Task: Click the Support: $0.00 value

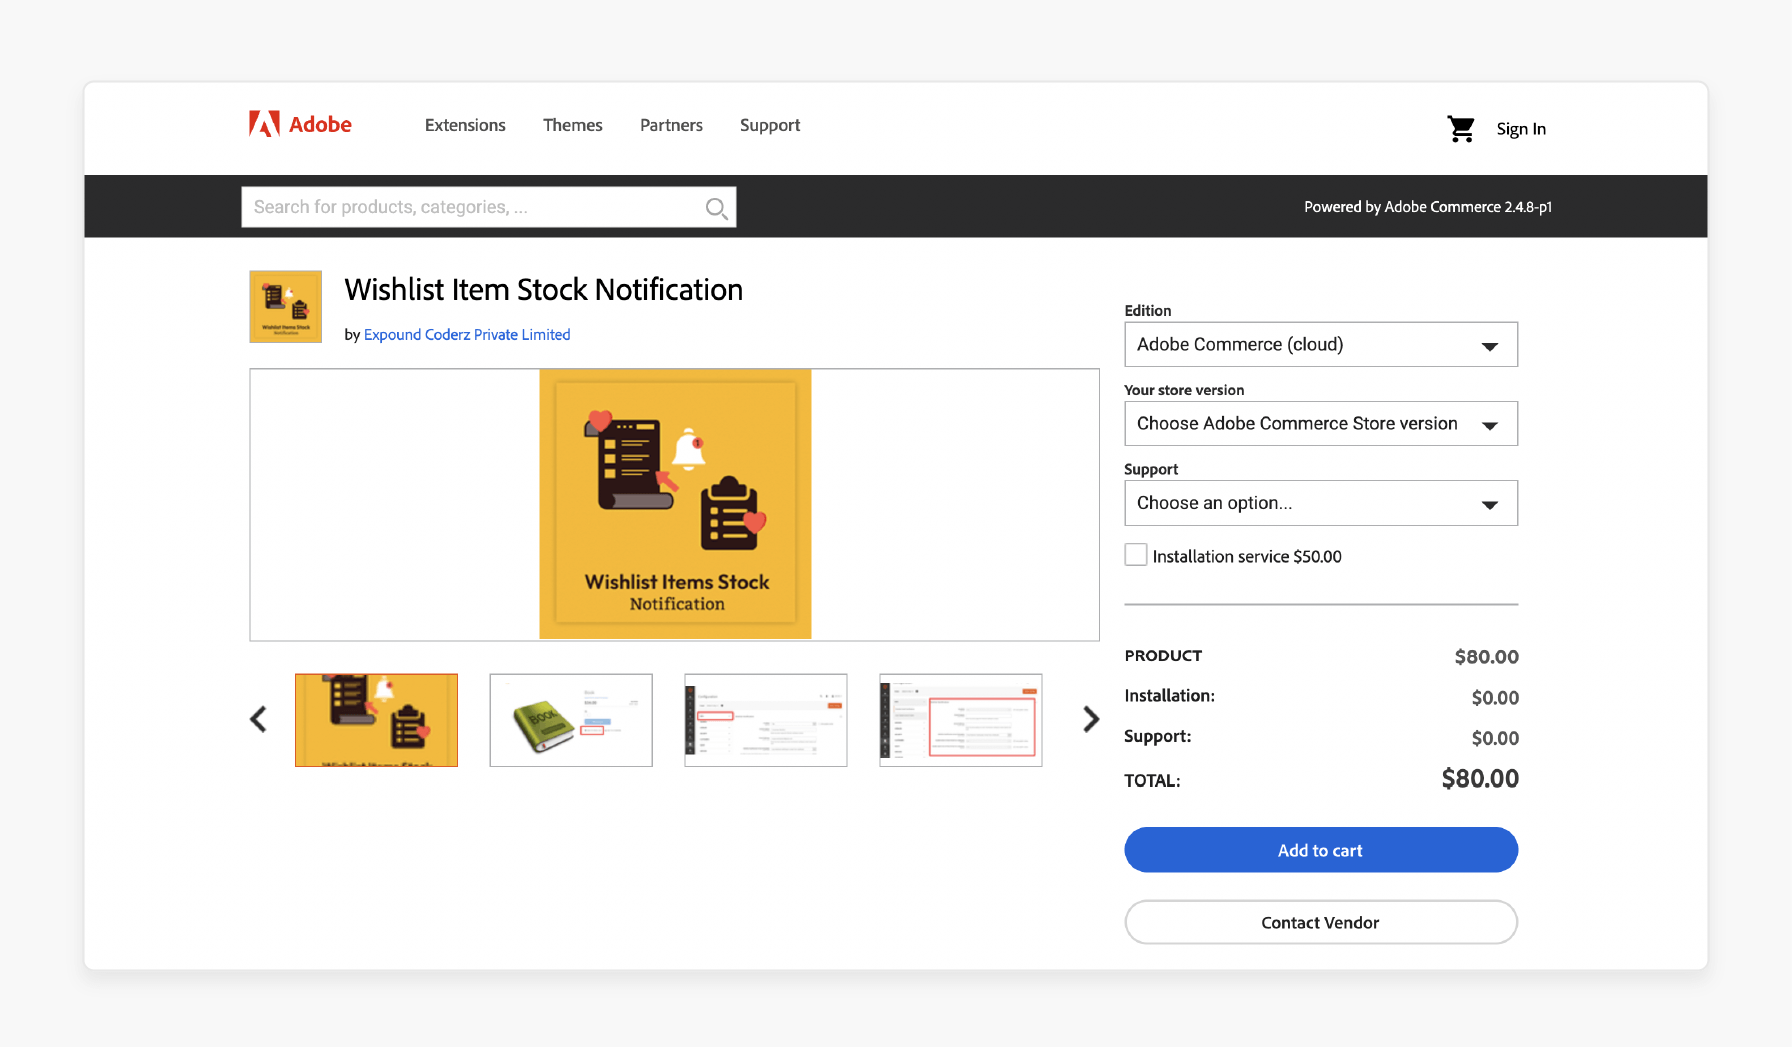Action: click(x=1495, y=738)
